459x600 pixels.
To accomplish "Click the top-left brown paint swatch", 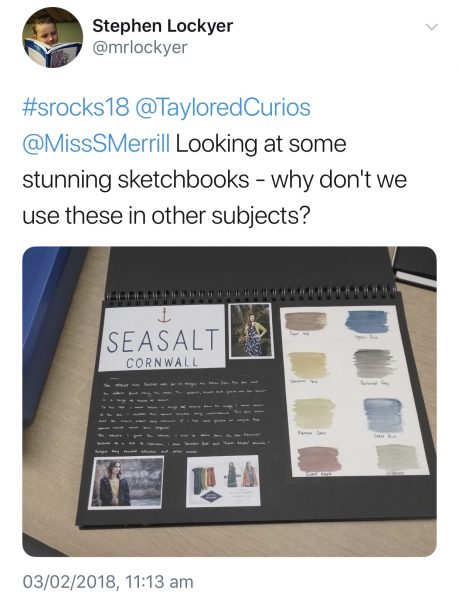I will pyautogui.click(x=306, y=321).
